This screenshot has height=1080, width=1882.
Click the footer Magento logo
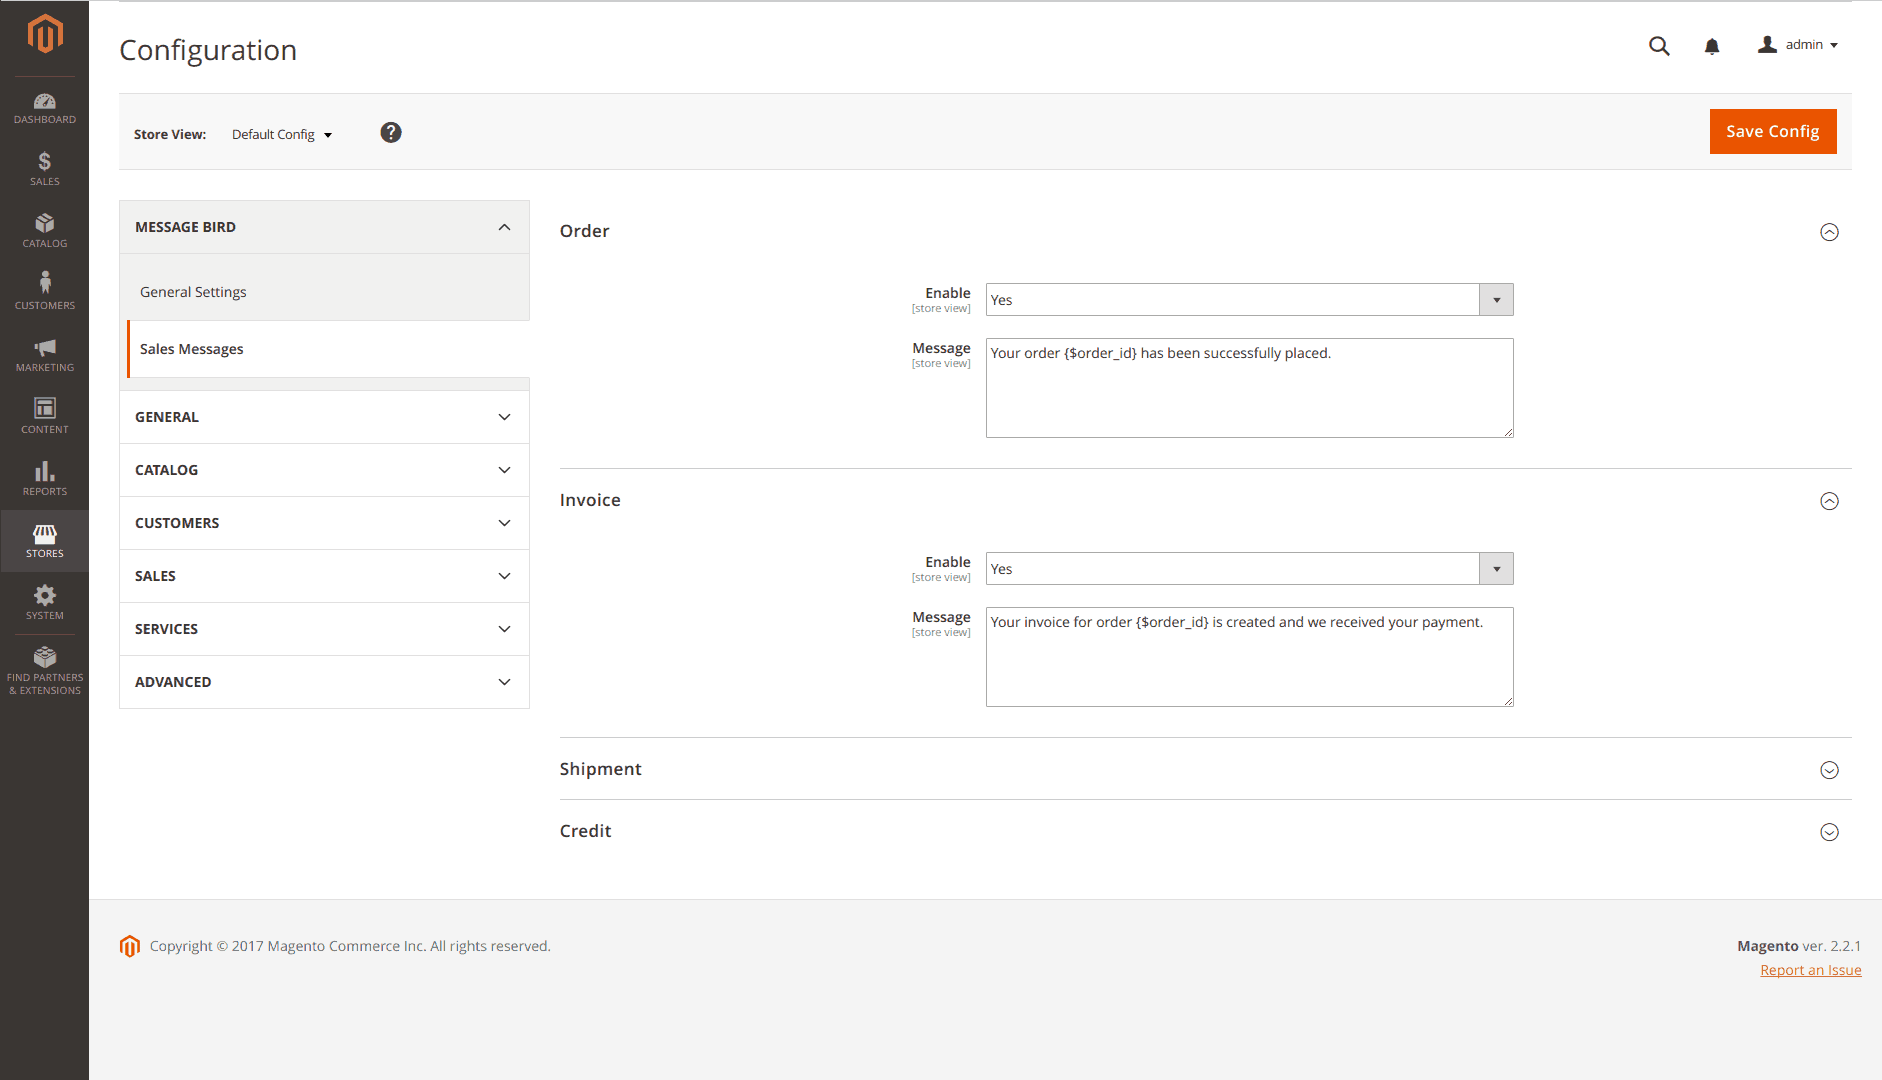[x=130, y=946]
